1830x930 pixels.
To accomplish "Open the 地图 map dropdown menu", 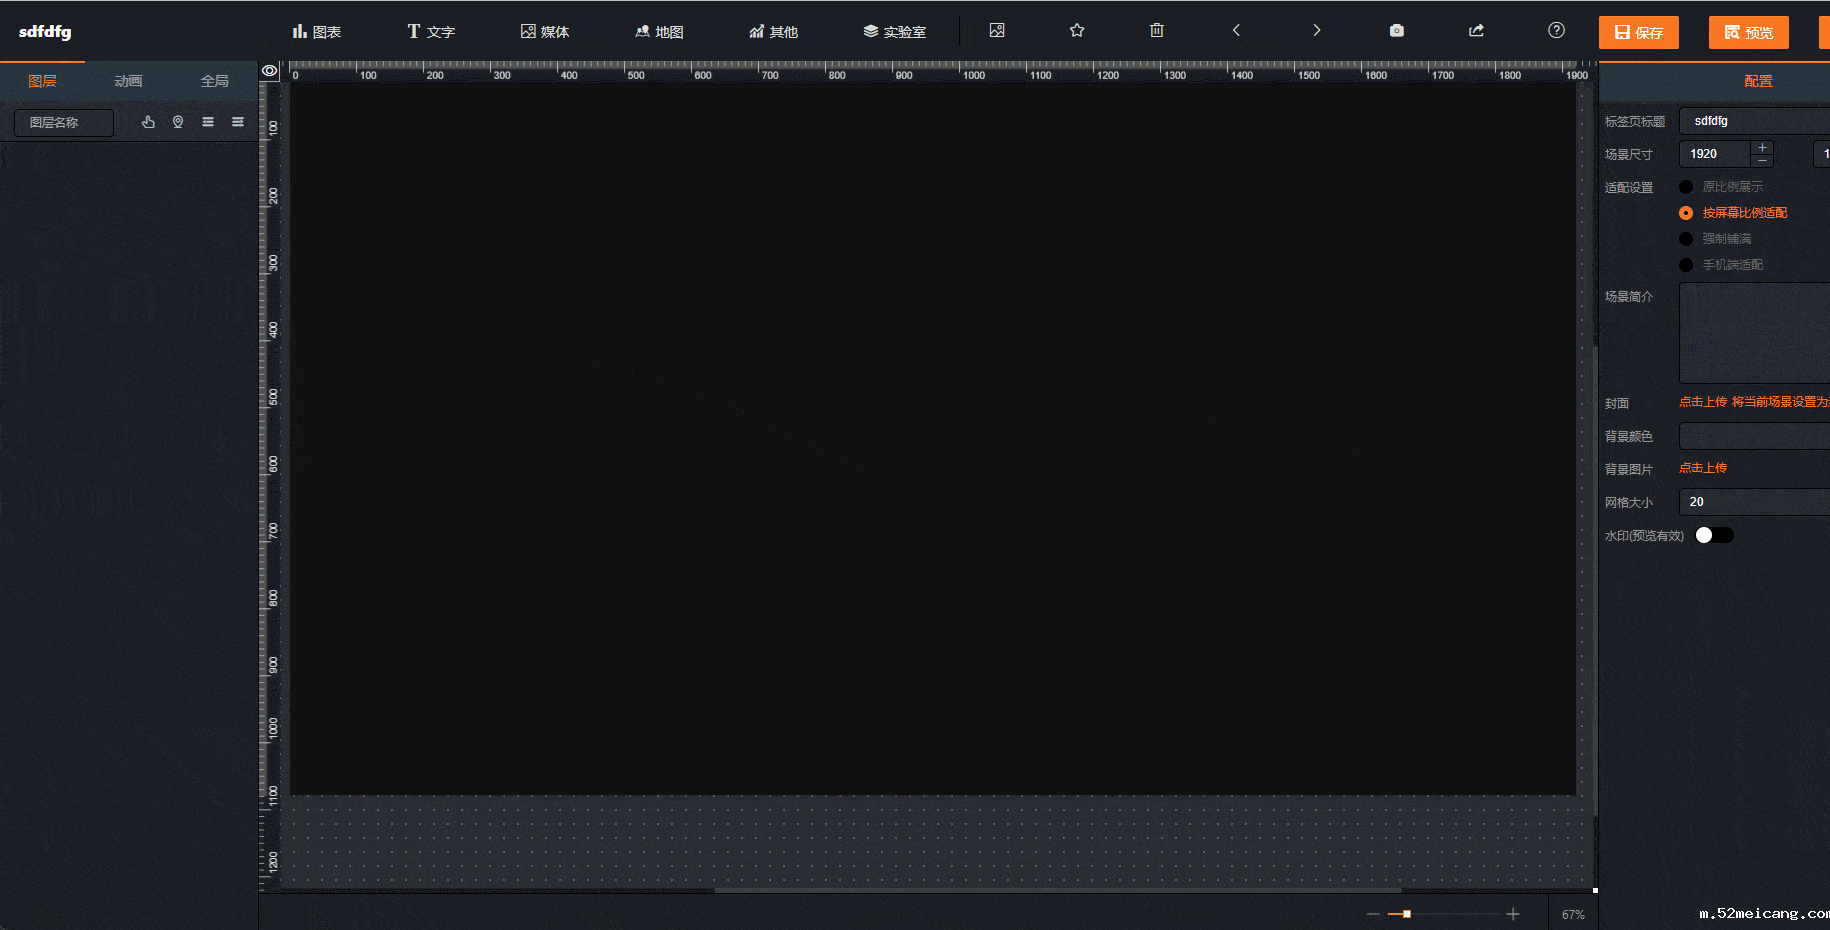I will (659, 32).
